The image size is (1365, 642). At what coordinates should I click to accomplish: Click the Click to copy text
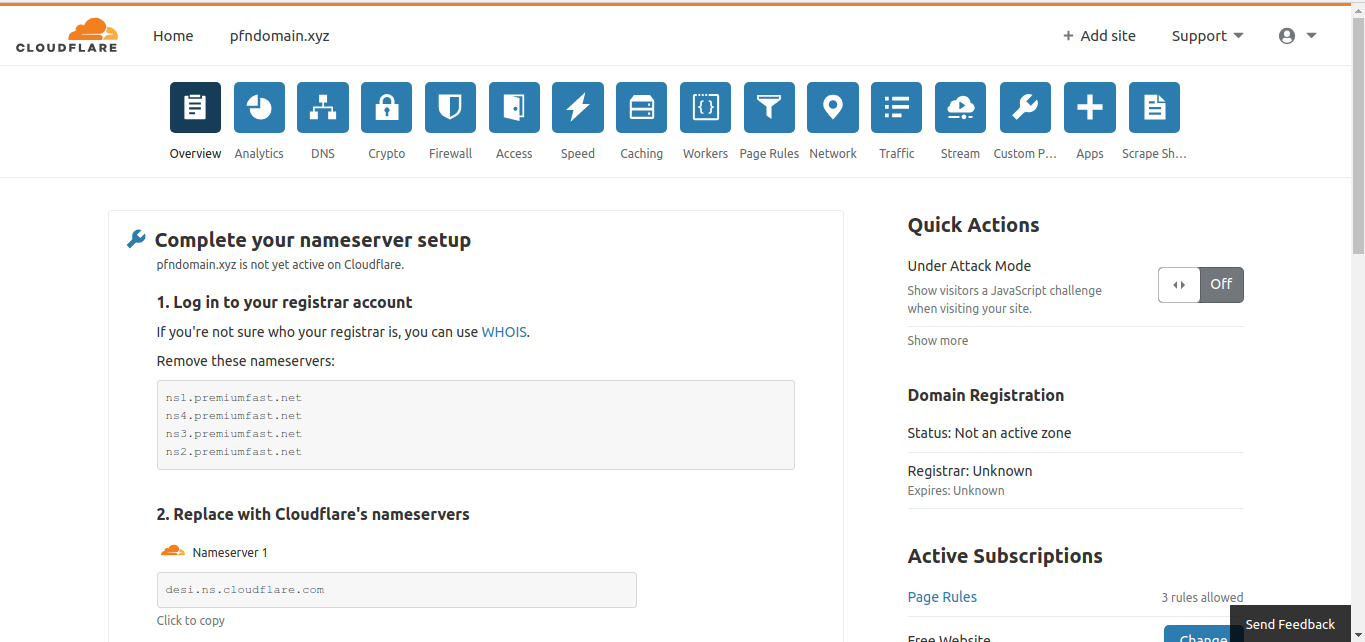pyautogui.click(x=191, y=621)
